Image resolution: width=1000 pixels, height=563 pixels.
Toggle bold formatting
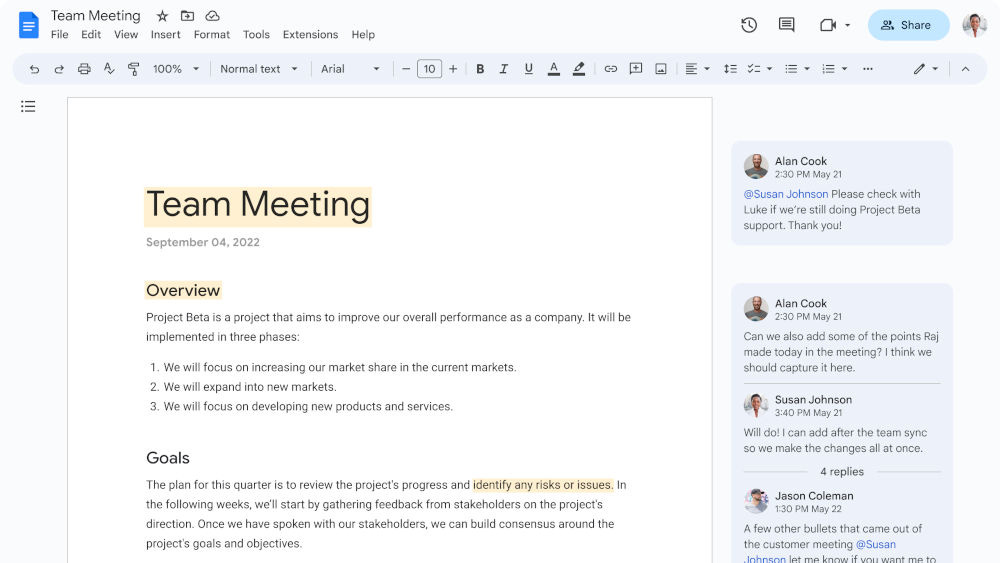(480, 69)
